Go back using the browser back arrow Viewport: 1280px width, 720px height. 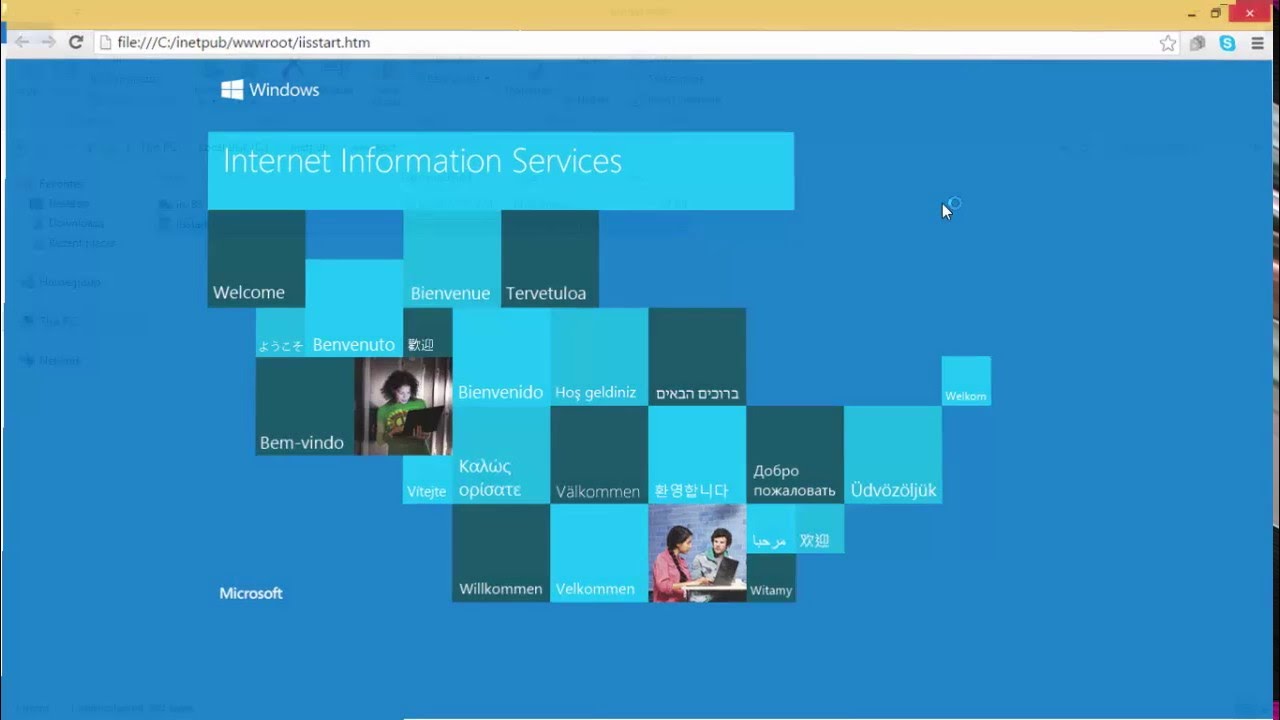click(x=21, y=42)
